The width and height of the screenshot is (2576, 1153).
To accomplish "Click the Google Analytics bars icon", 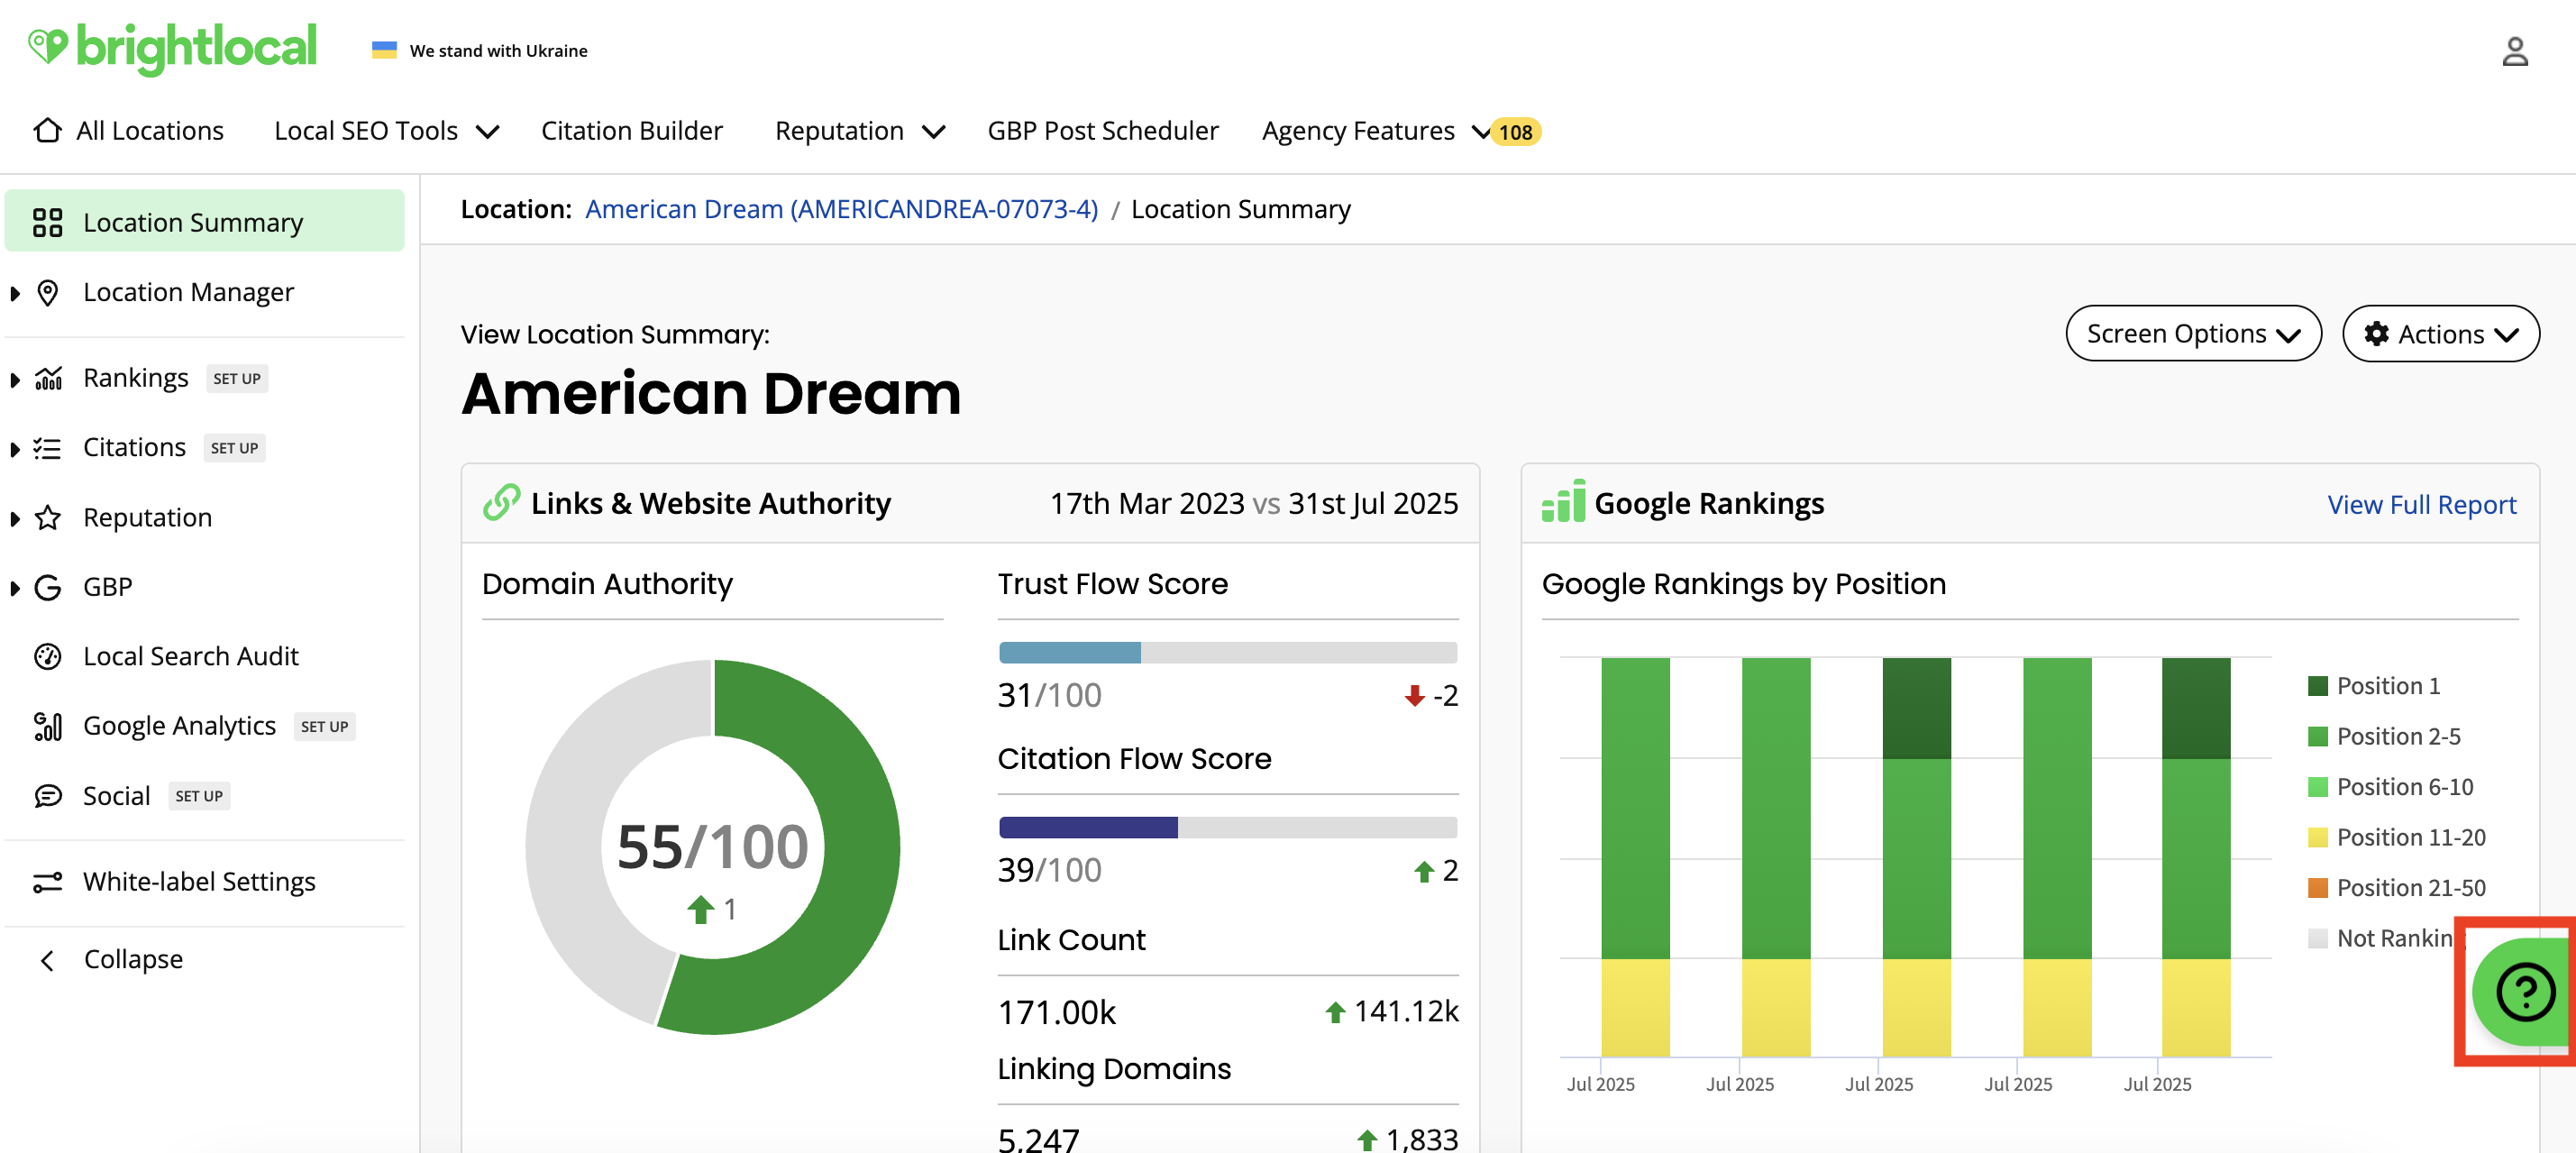I will click(x=47, y=726).
